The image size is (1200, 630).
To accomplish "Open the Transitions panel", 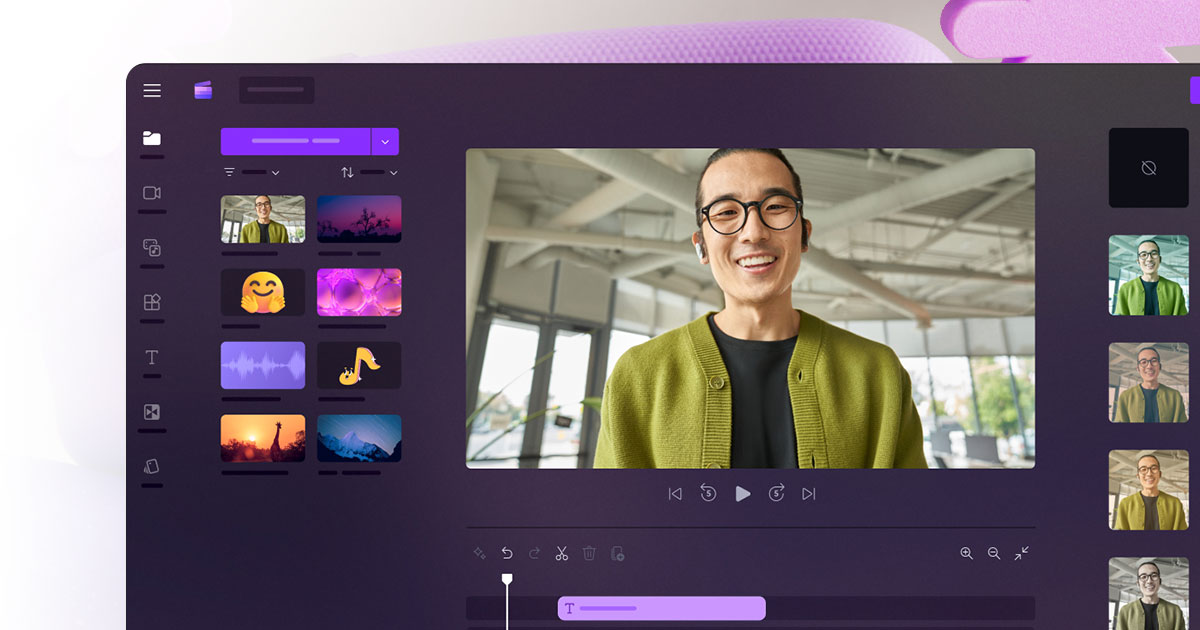I will [151, 411].
